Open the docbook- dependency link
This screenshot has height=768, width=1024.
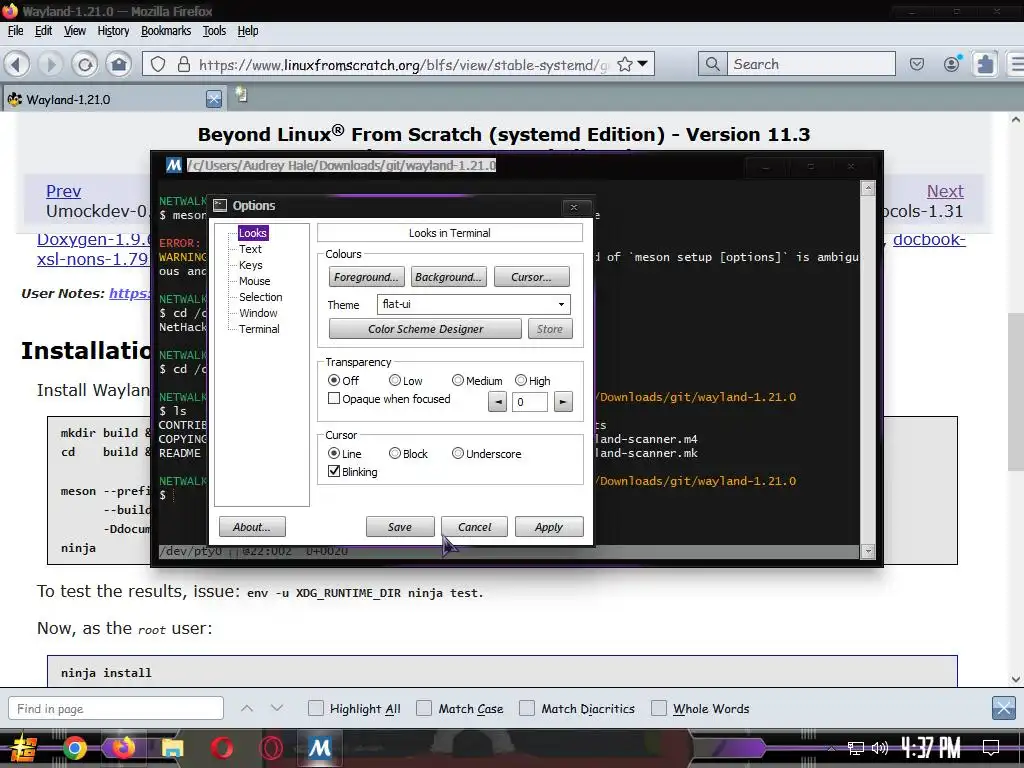coord(929,240)
